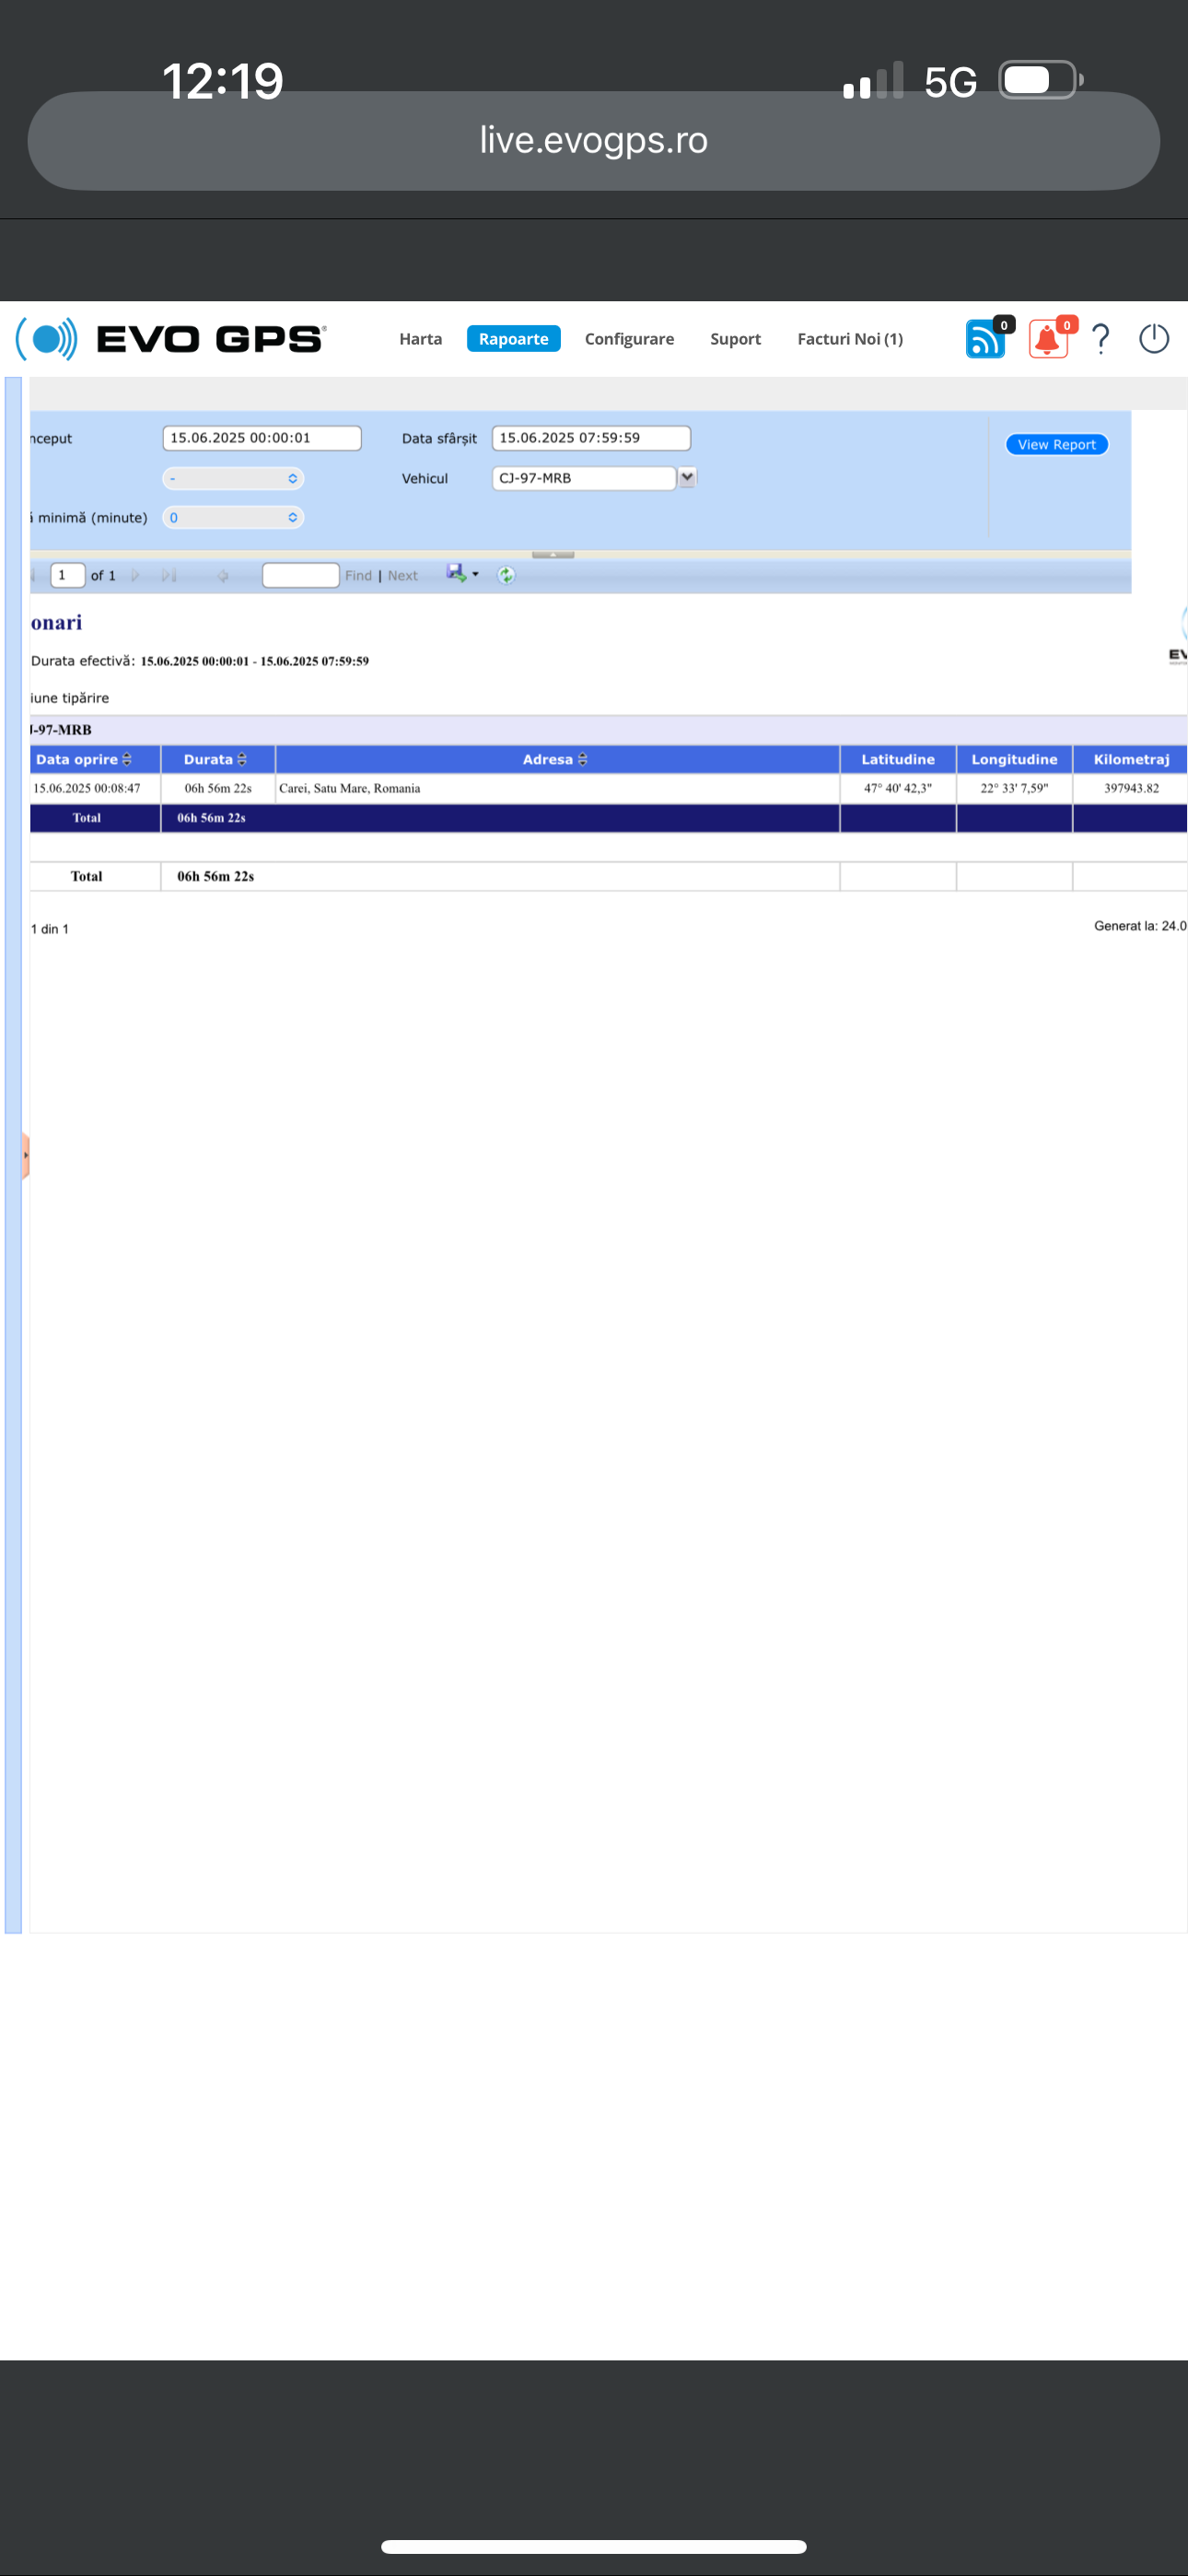This screenshot has width=1188, height=2576.
Task: Jump to last report page arrow
Action: pyautogui.click(x=168, y=575)
